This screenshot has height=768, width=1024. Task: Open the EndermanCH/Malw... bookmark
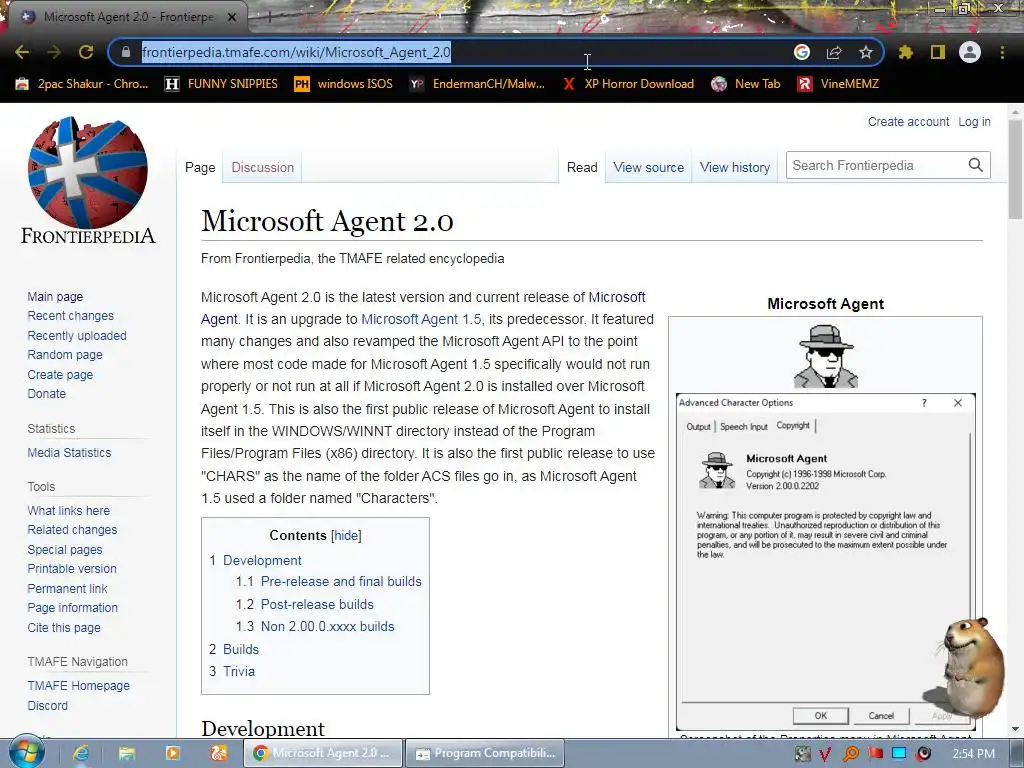click(x=477, y=84)
